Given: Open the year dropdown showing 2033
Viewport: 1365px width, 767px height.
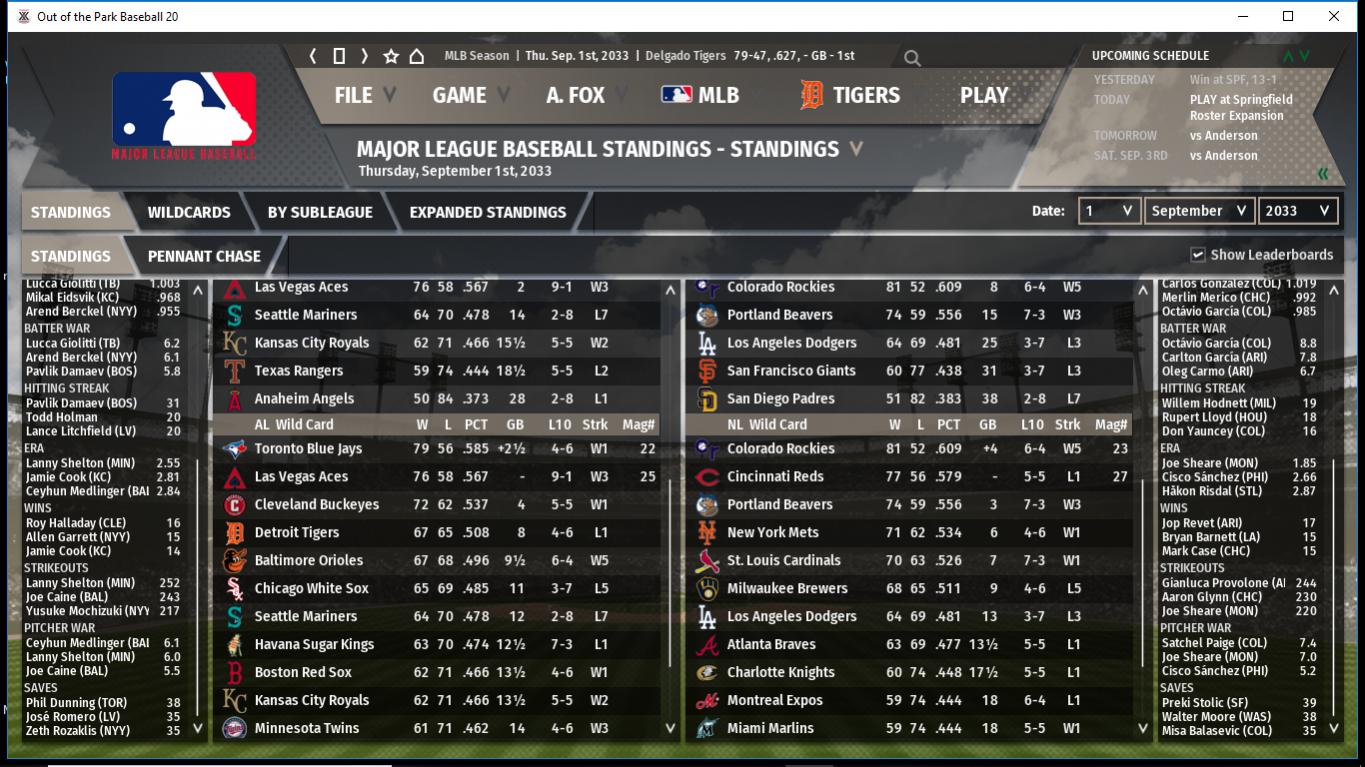Looking at the screenshot, I should pos(1298,211).
